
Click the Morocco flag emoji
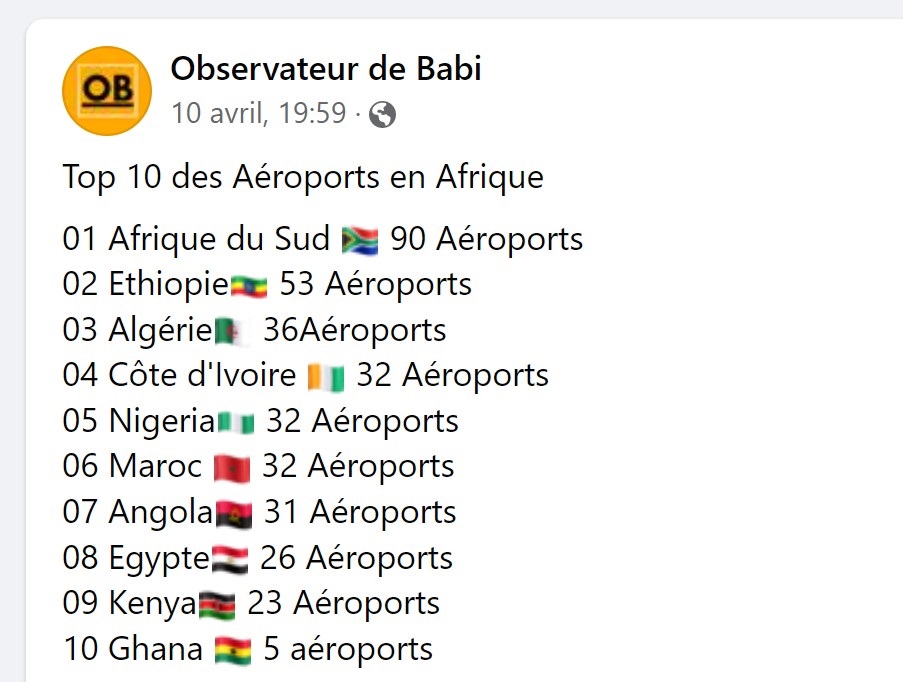point(232,468)
